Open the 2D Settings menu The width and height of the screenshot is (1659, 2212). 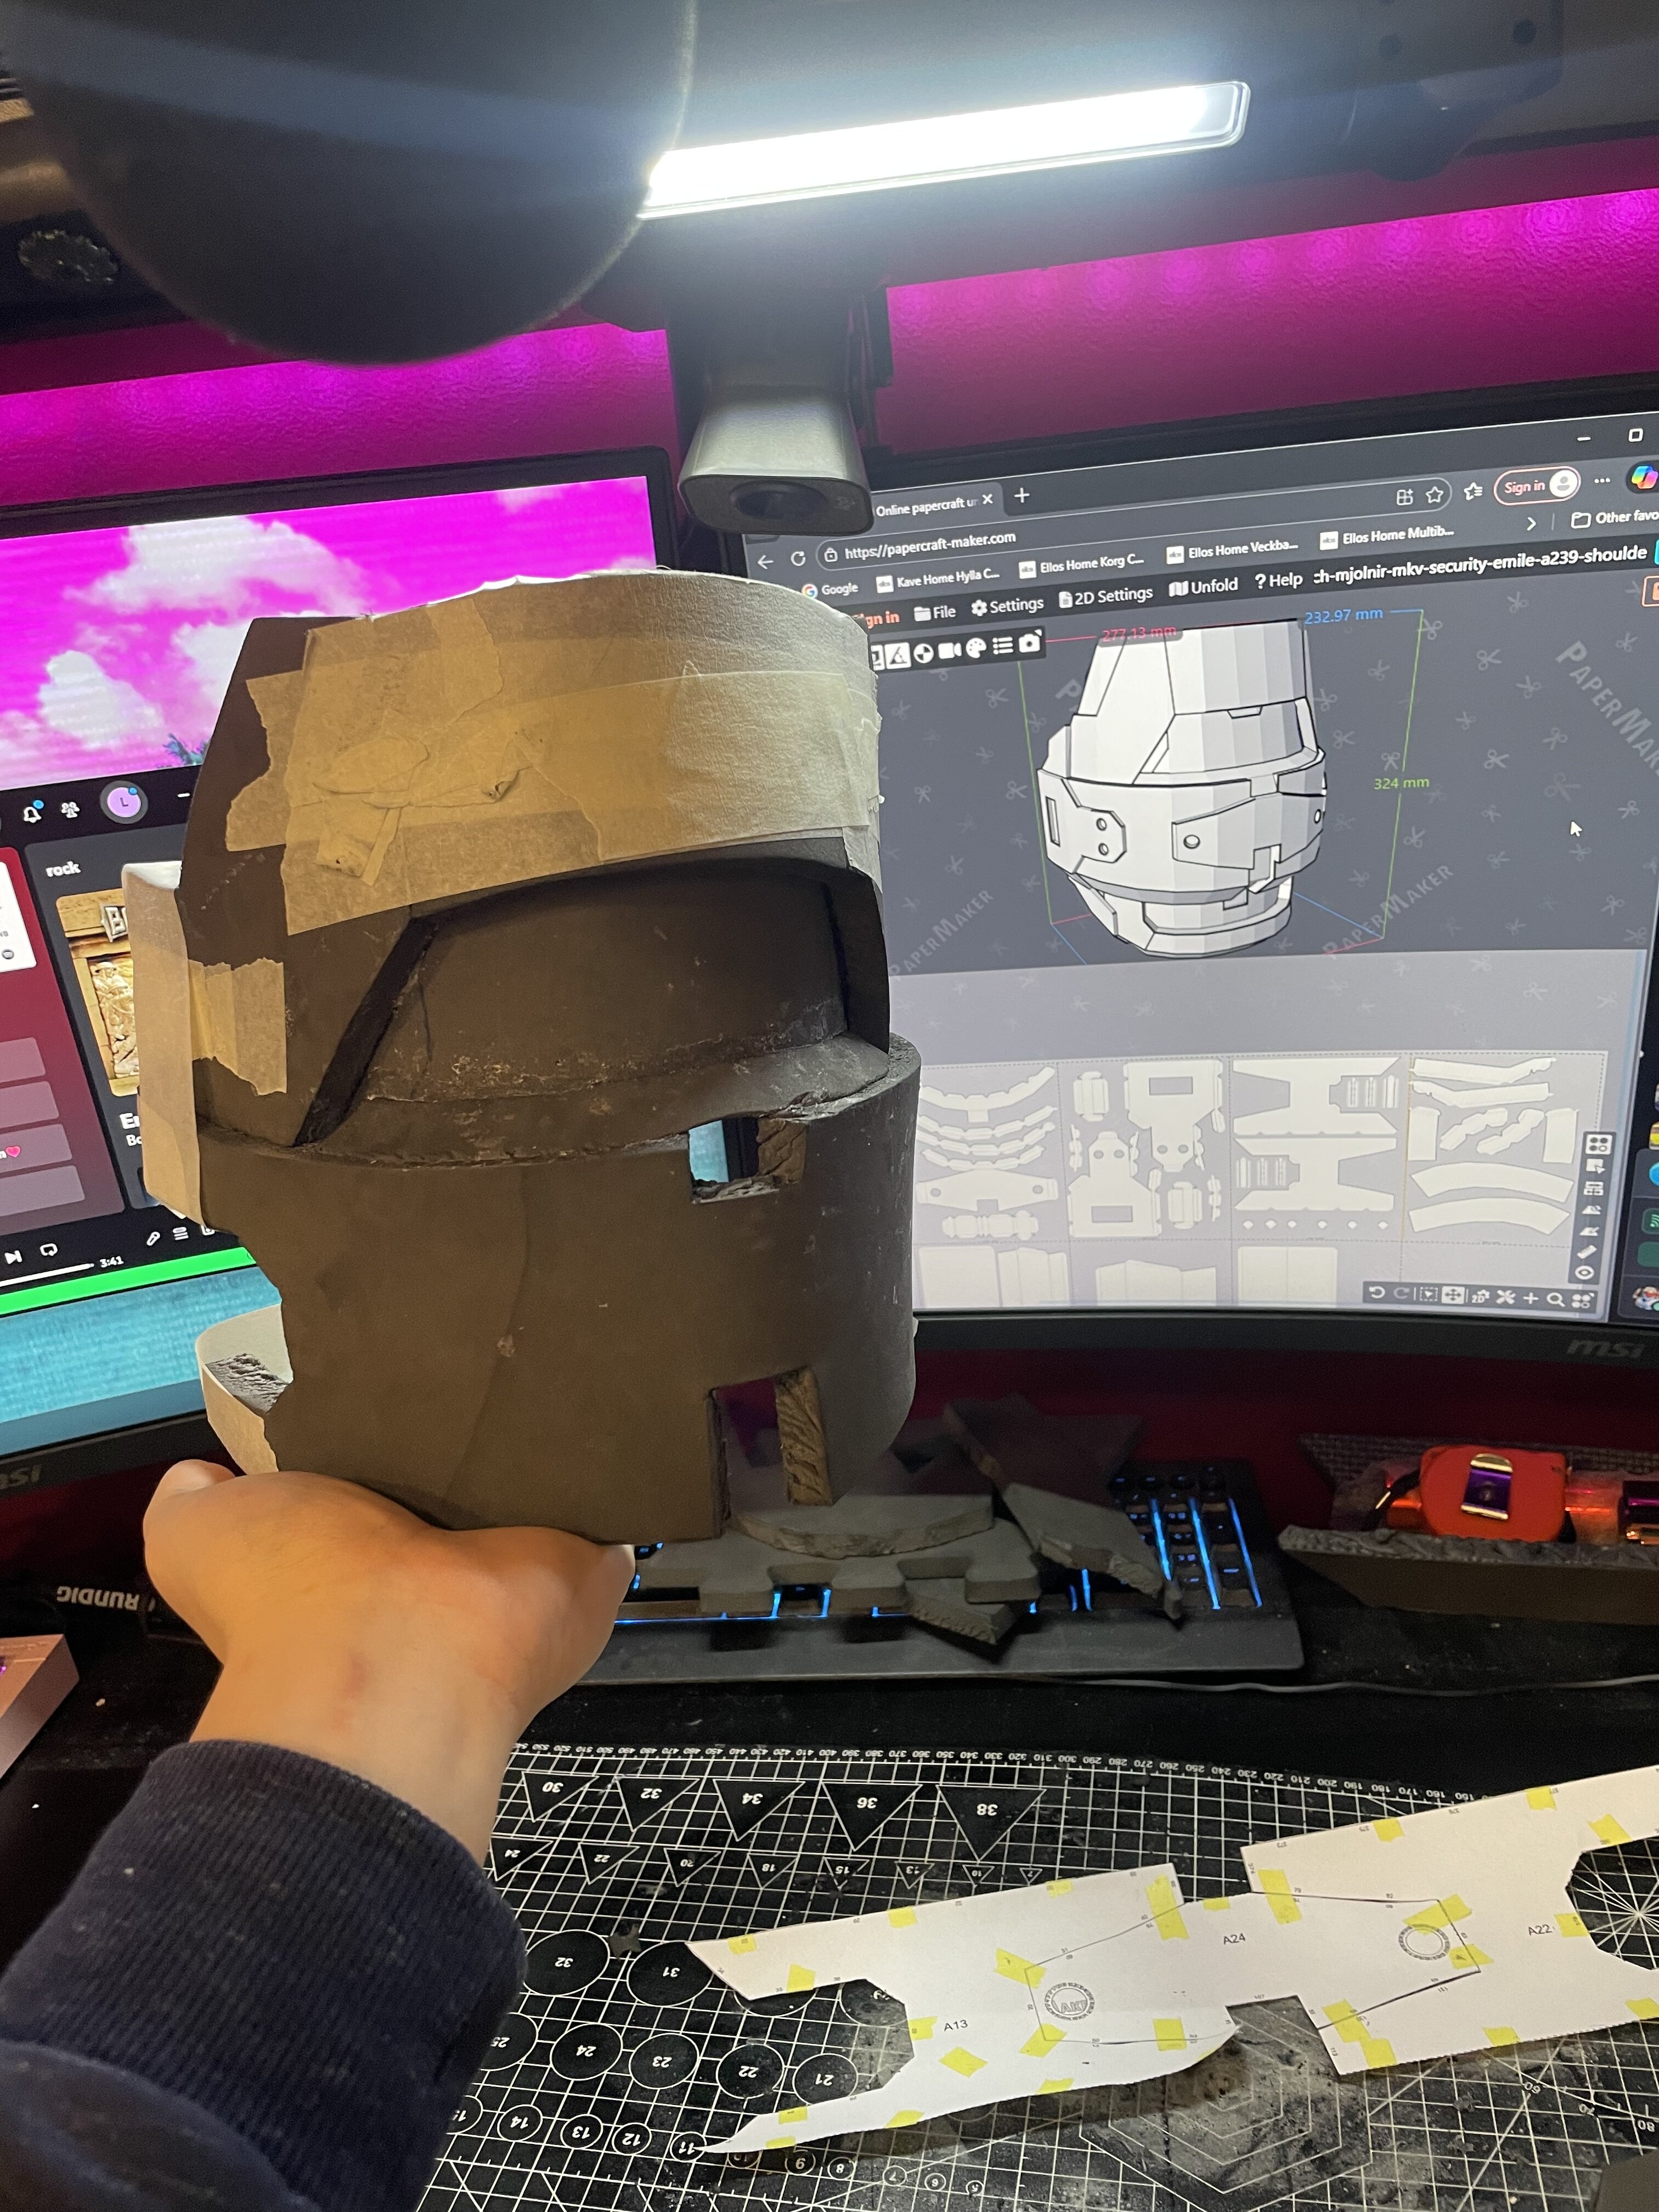pyautogui.click(x=1106, y=597)
